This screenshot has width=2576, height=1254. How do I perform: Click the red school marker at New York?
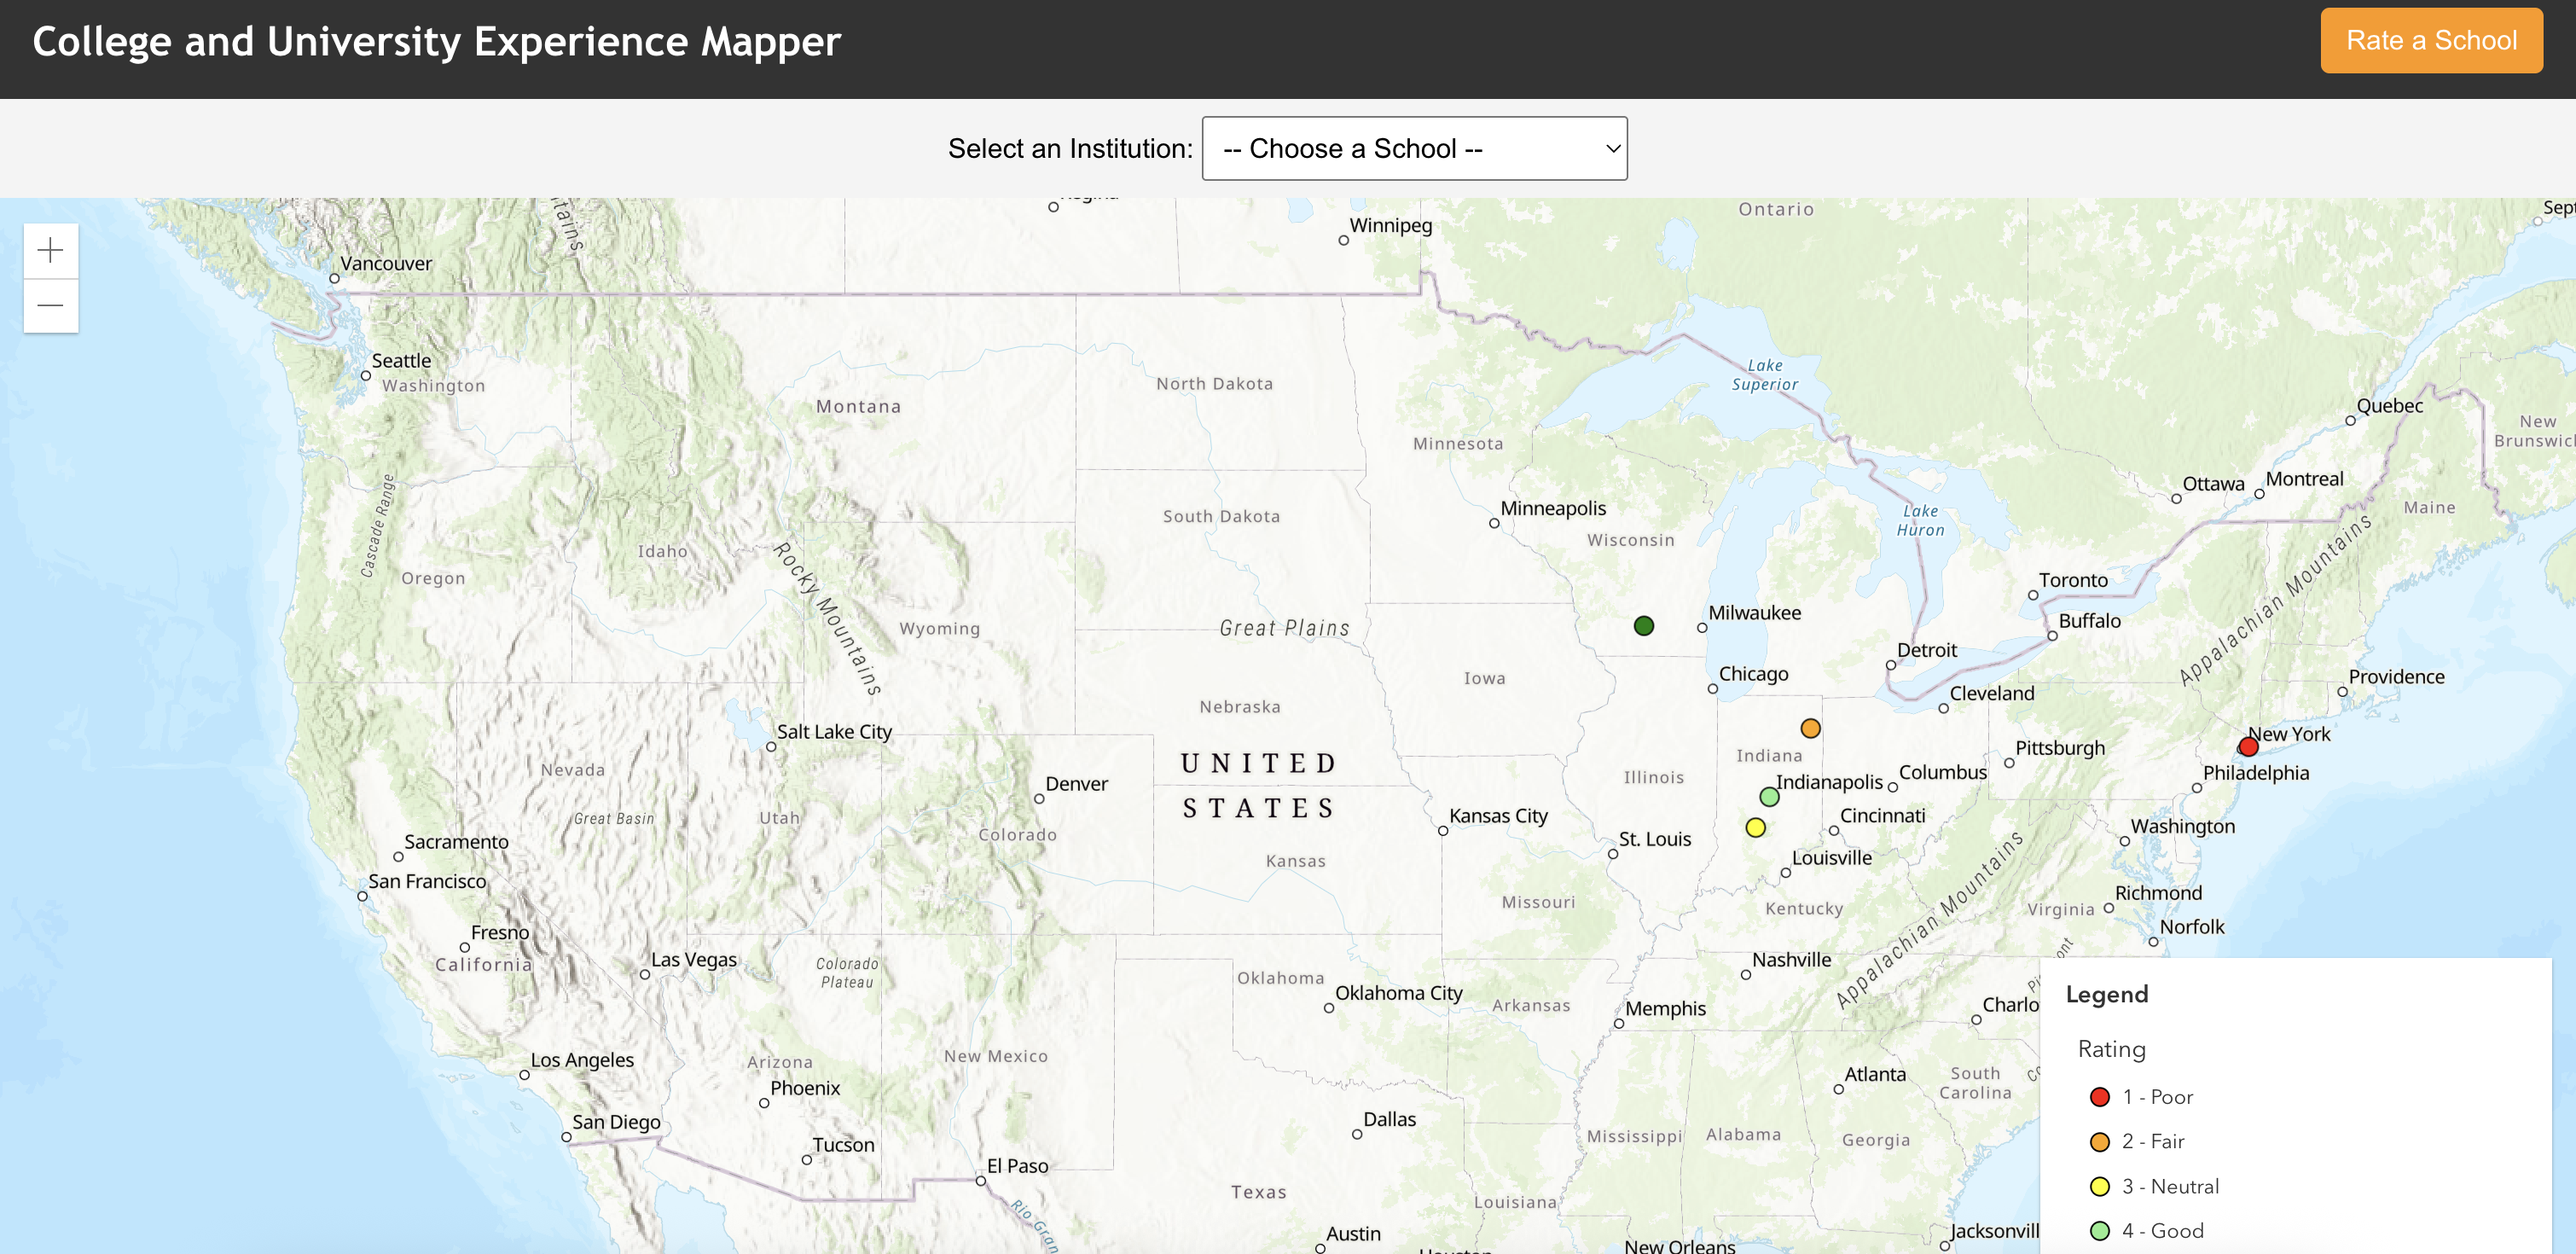[2248, 746]
